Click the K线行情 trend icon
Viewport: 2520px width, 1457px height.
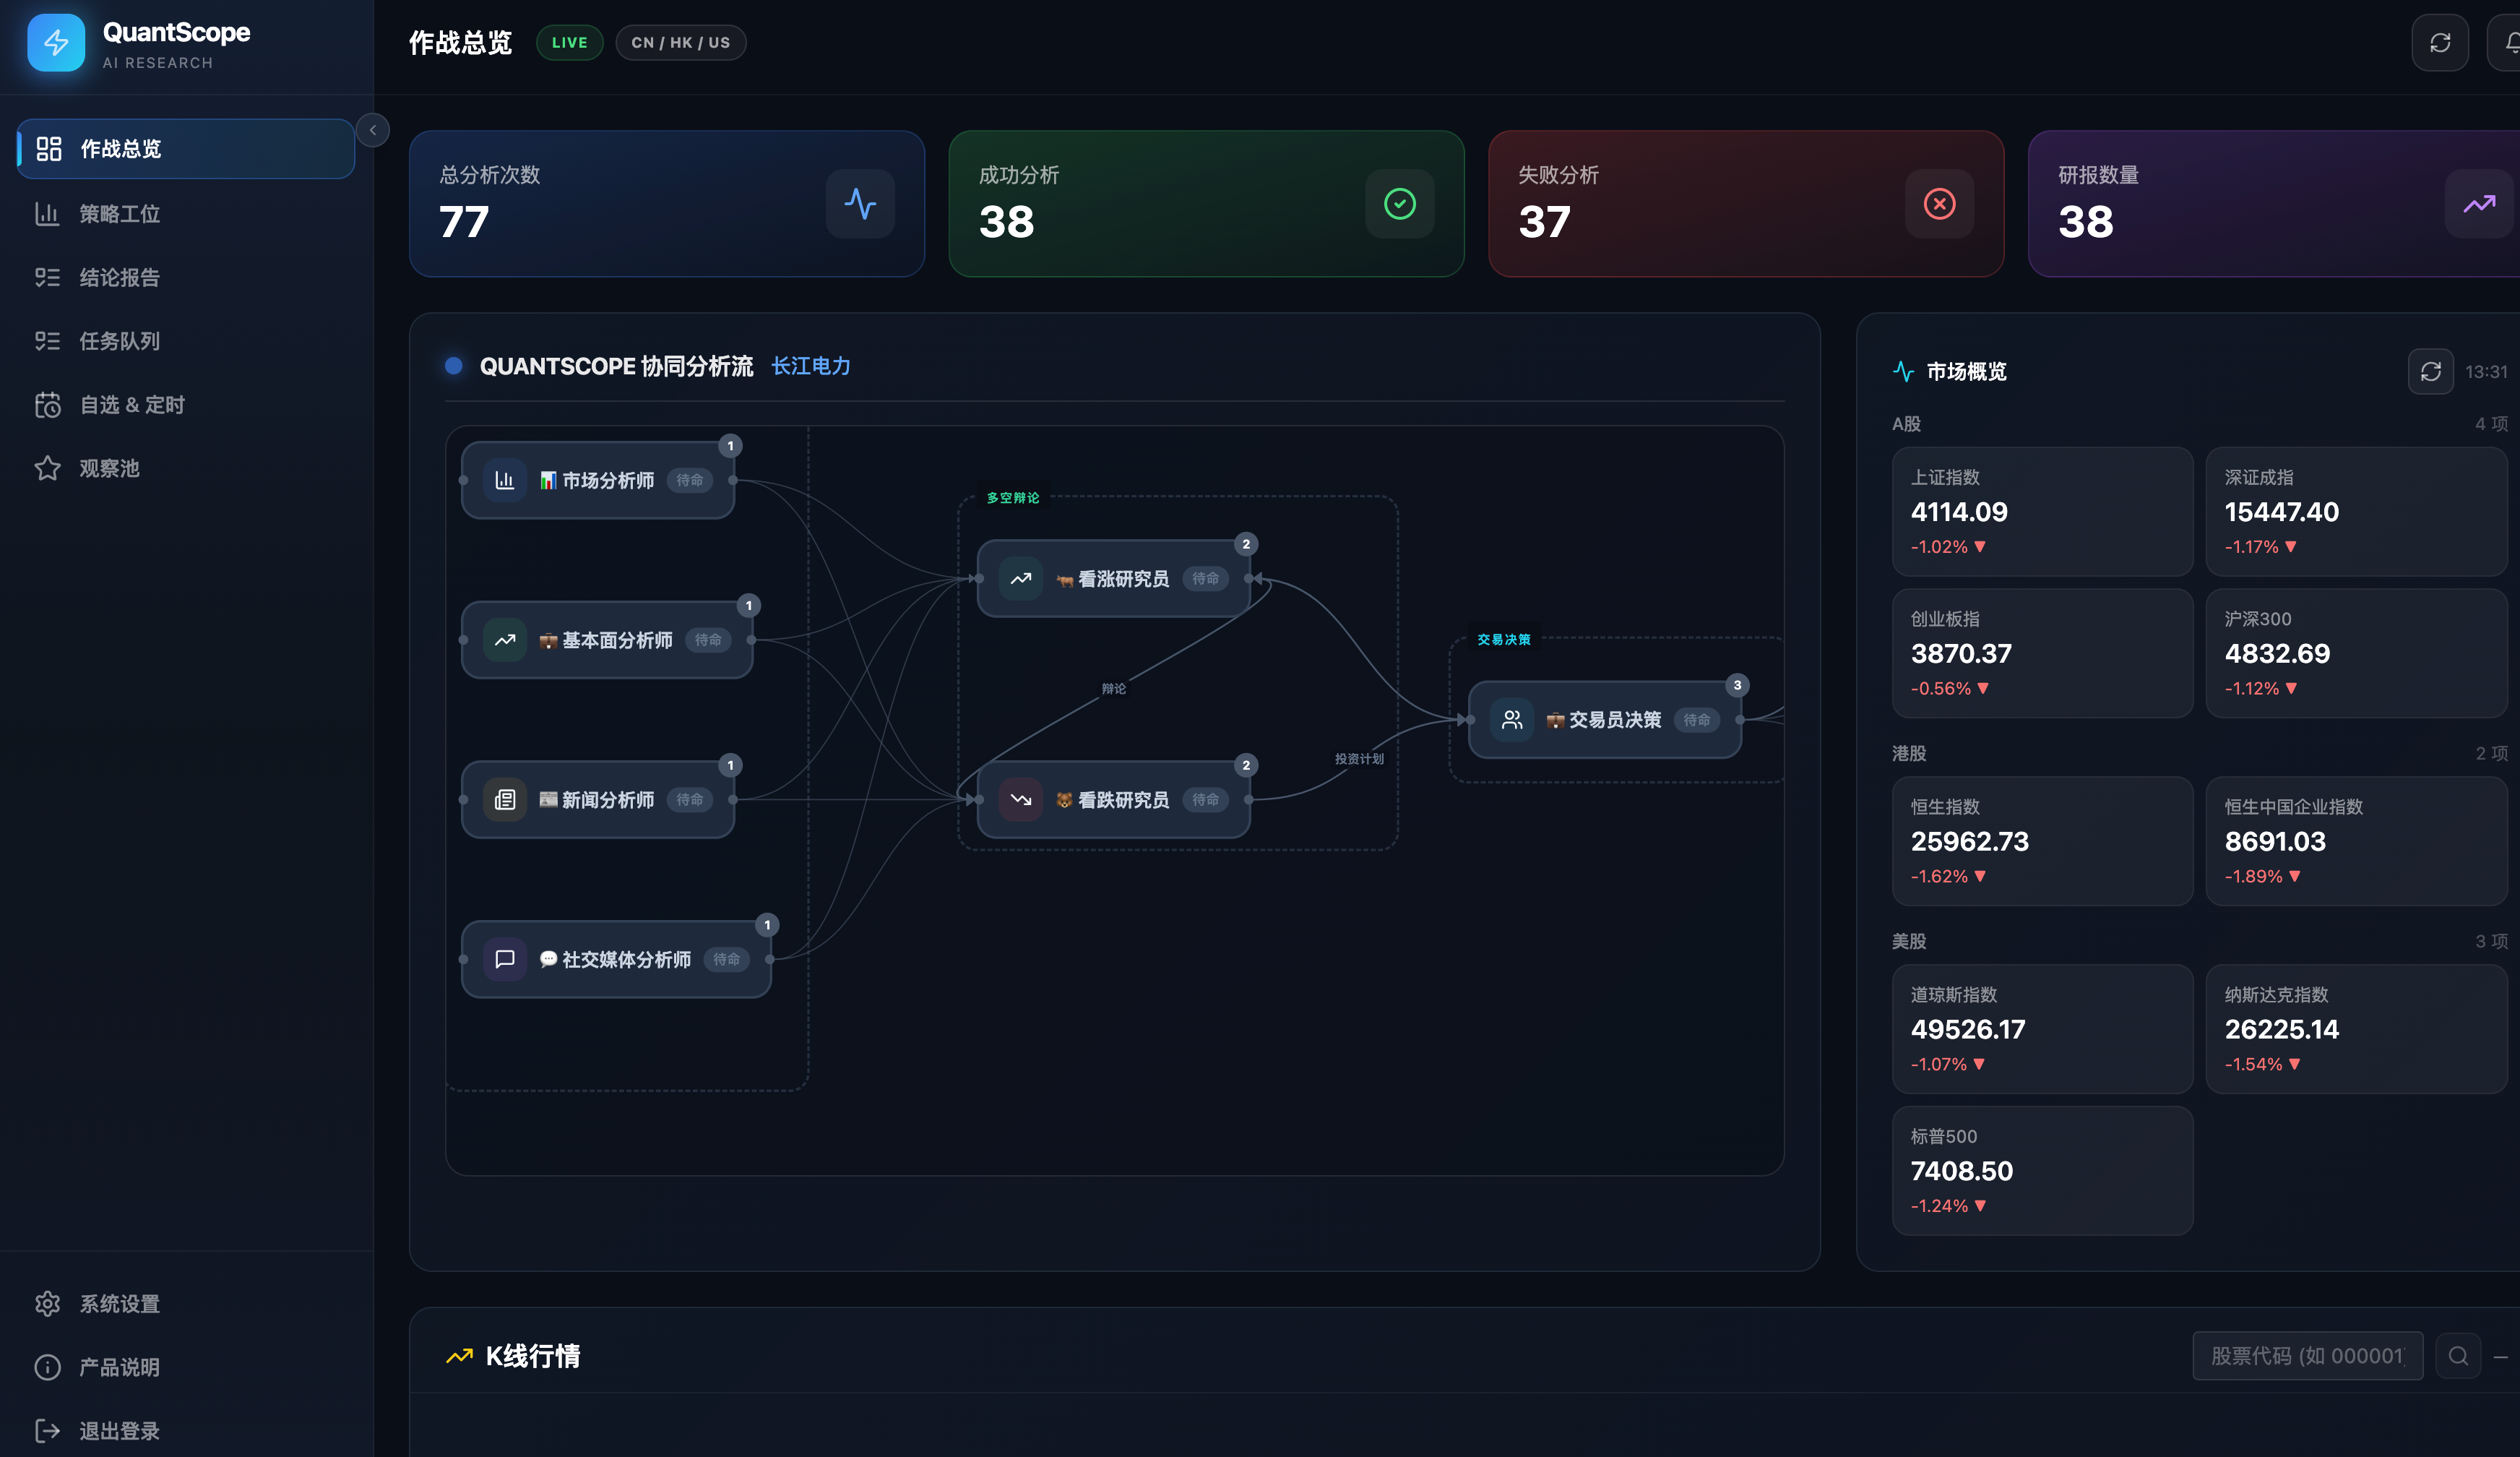coord(459,1356)
